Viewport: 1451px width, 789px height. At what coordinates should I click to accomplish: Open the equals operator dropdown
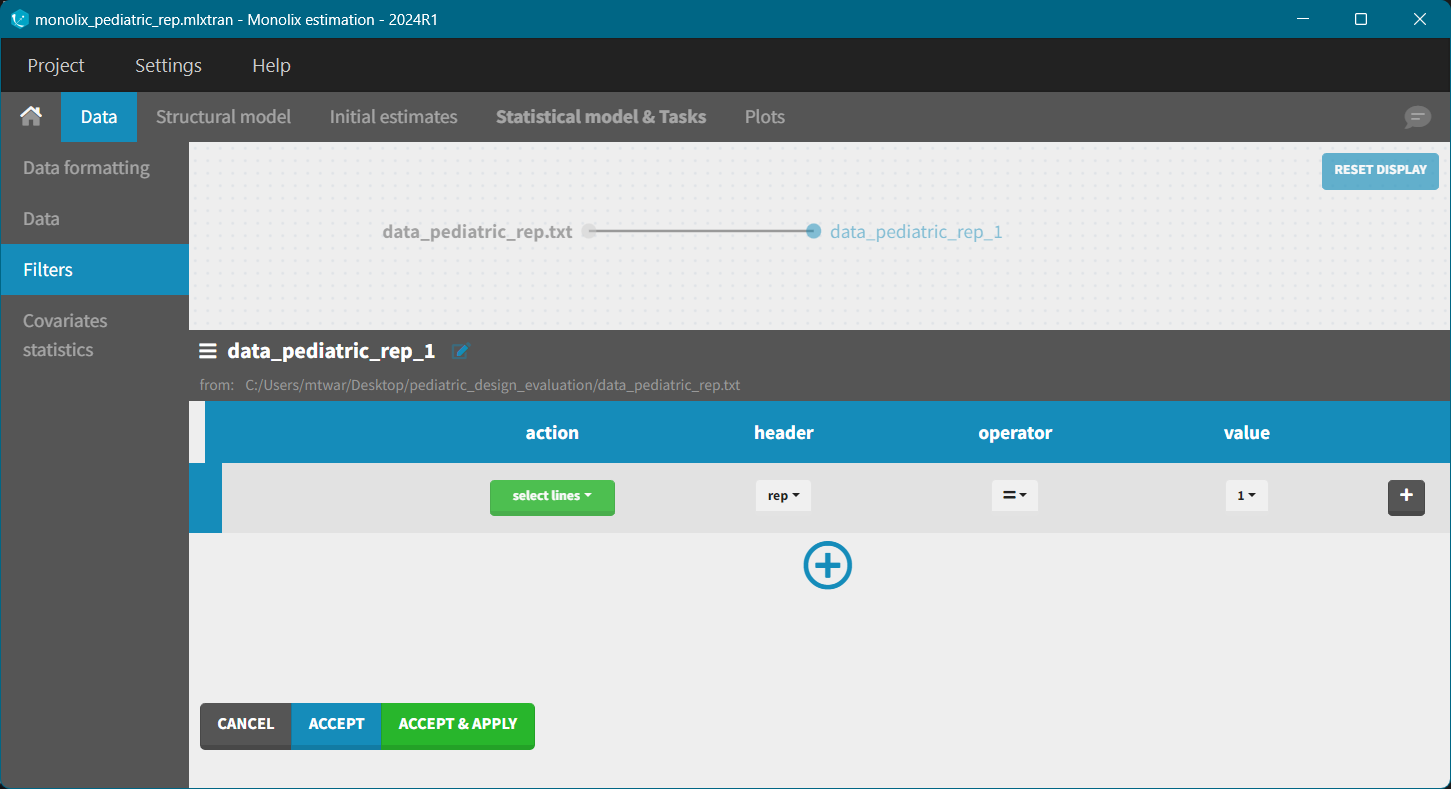point(1014,496)
